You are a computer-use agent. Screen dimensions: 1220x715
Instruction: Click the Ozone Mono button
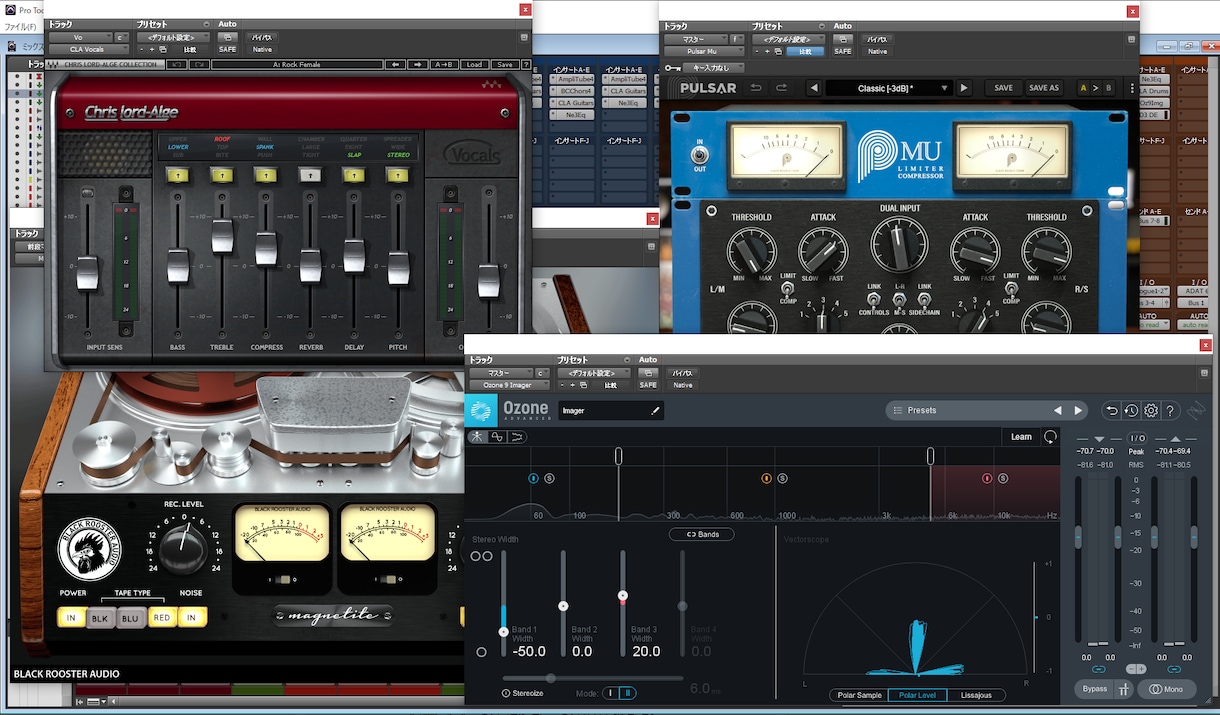(x=1167, y=689)
